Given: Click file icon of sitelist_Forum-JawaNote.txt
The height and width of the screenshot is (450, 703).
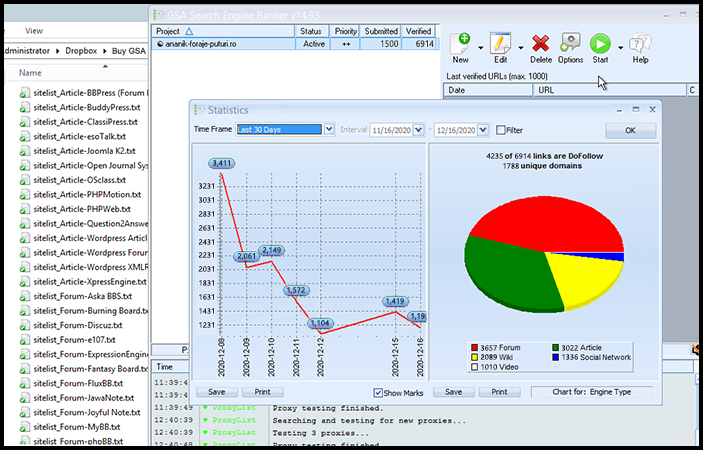Looking at the screenshot, I should (x=24, y=398).
